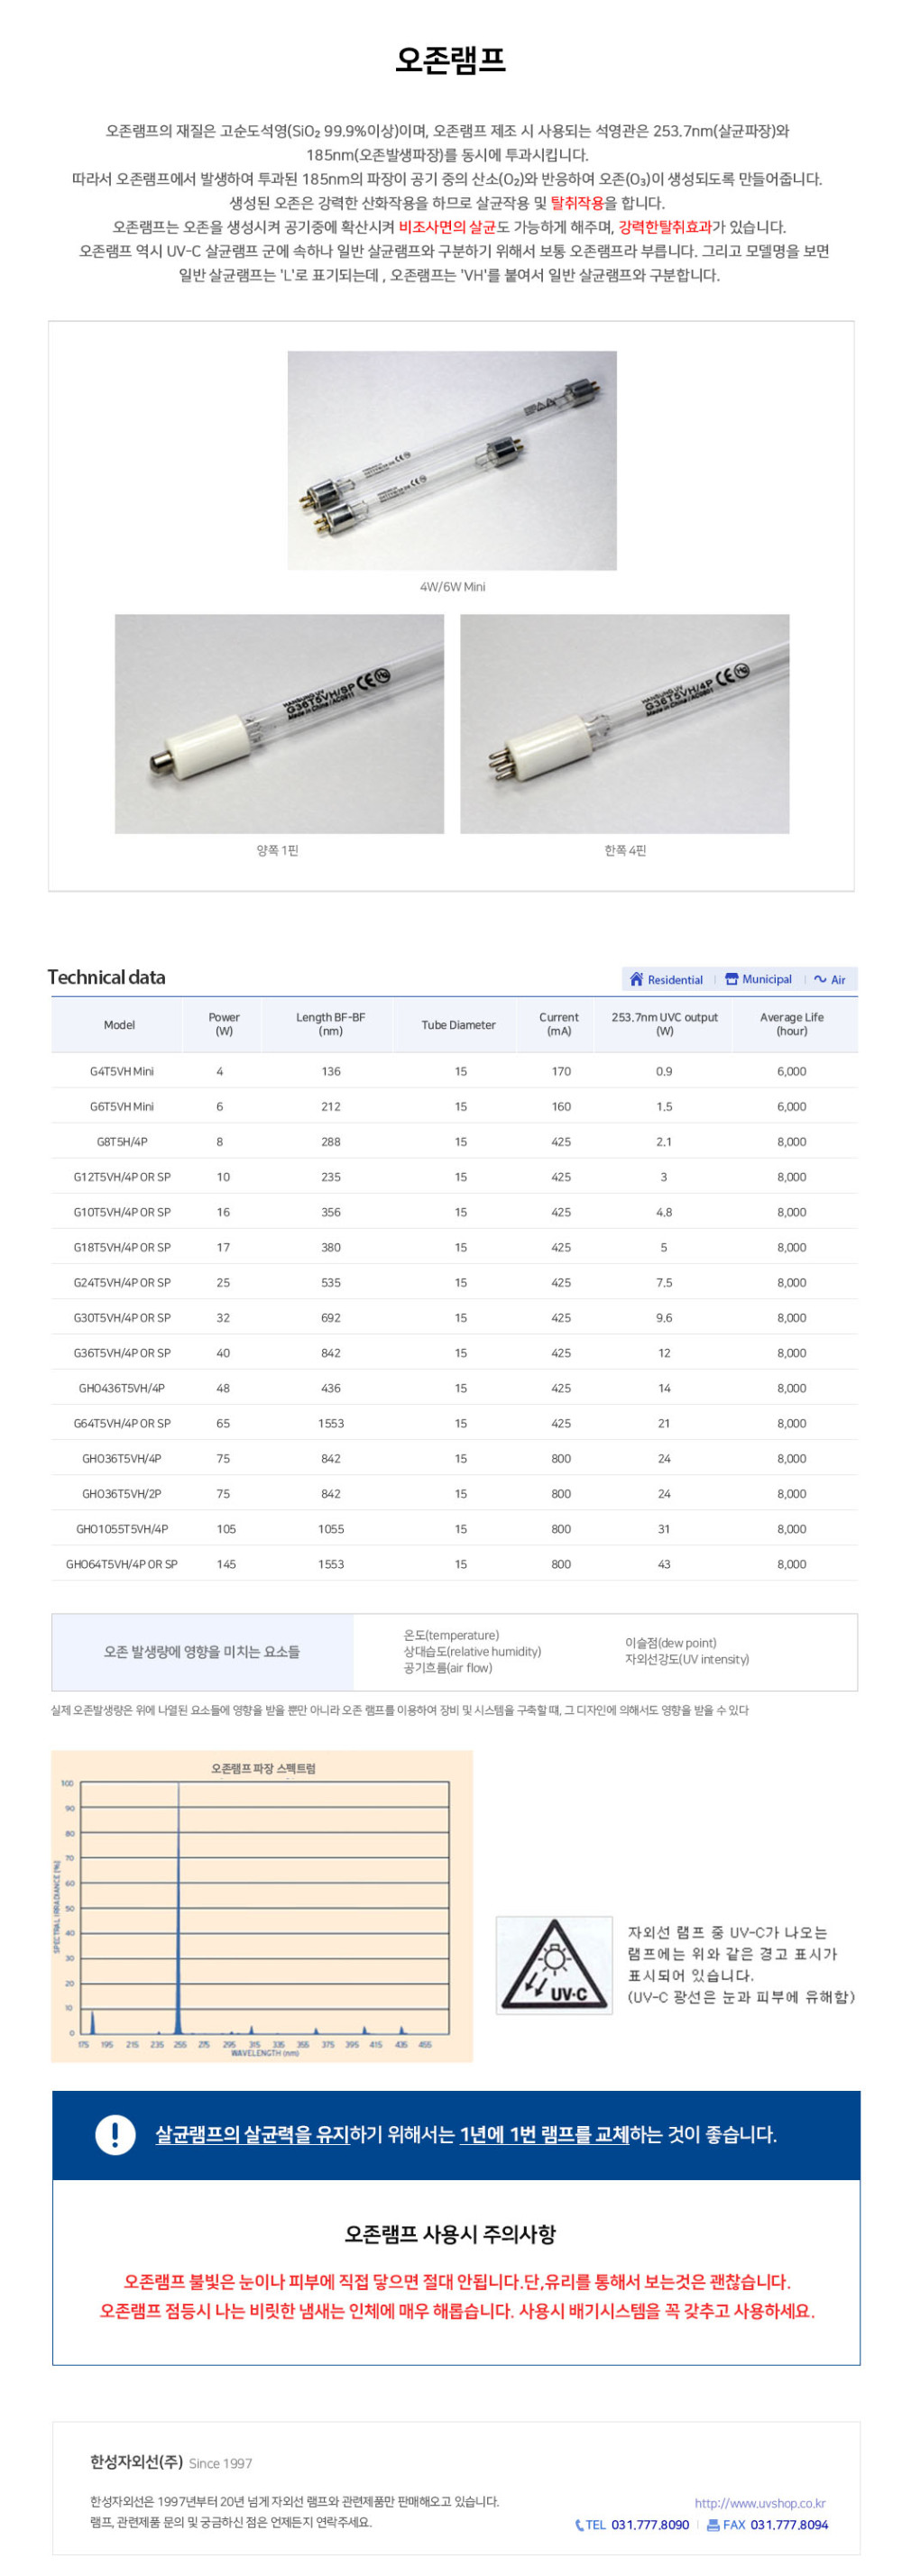Viewport: 902px width, 2576px height.
Task: Click the Air wave icon
Action: pyautogui.click(x=820, y=979)
